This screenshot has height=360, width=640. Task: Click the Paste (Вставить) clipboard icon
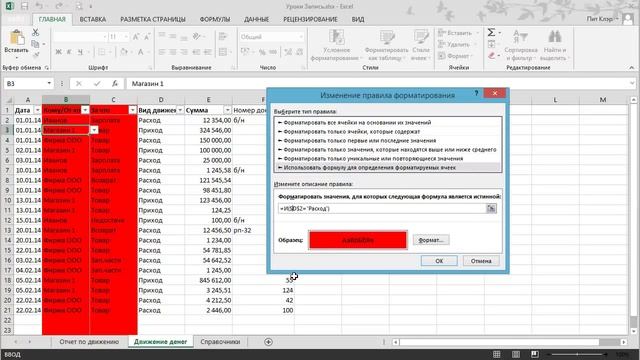point(16,38)
